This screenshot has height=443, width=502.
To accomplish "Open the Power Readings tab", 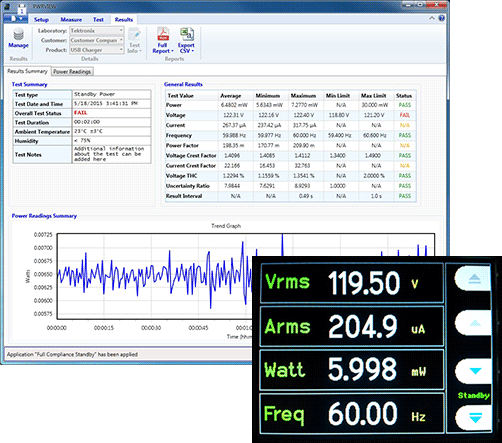I will 72,71.
